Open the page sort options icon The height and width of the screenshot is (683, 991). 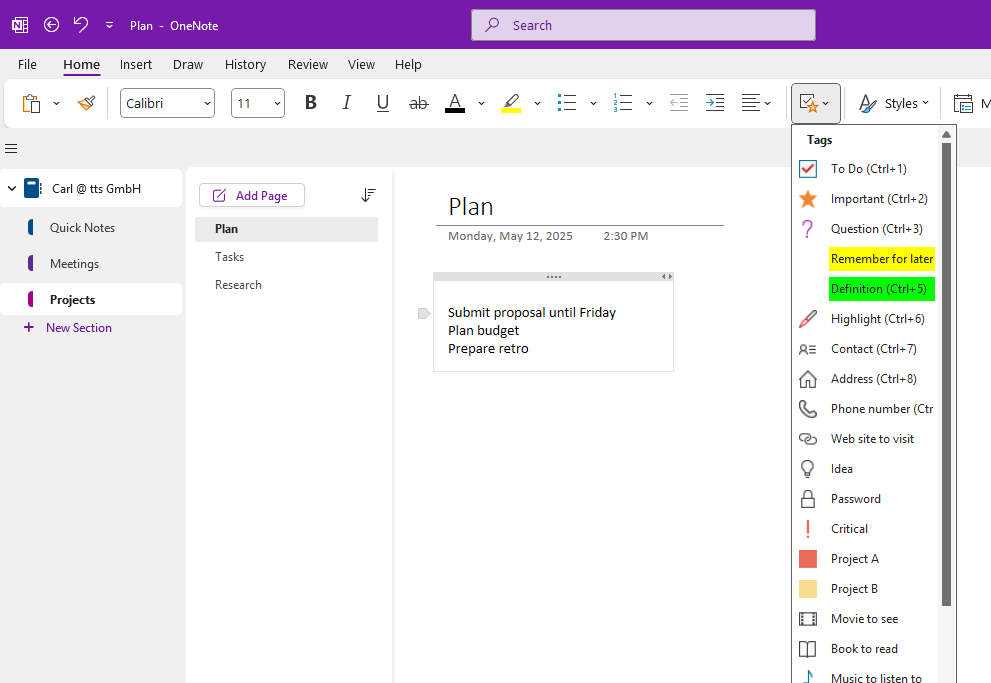pyautogui.click(x=368, y=195)
